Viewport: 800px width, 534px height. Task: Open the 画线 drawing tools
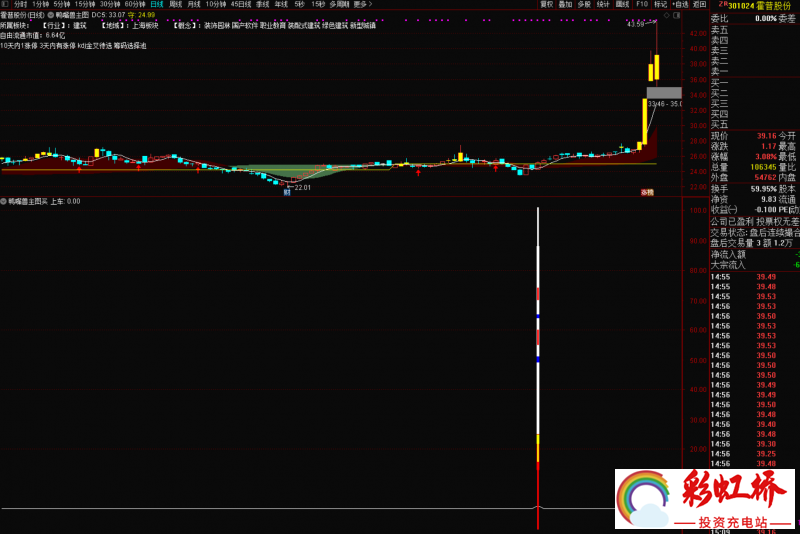(622, 4)
